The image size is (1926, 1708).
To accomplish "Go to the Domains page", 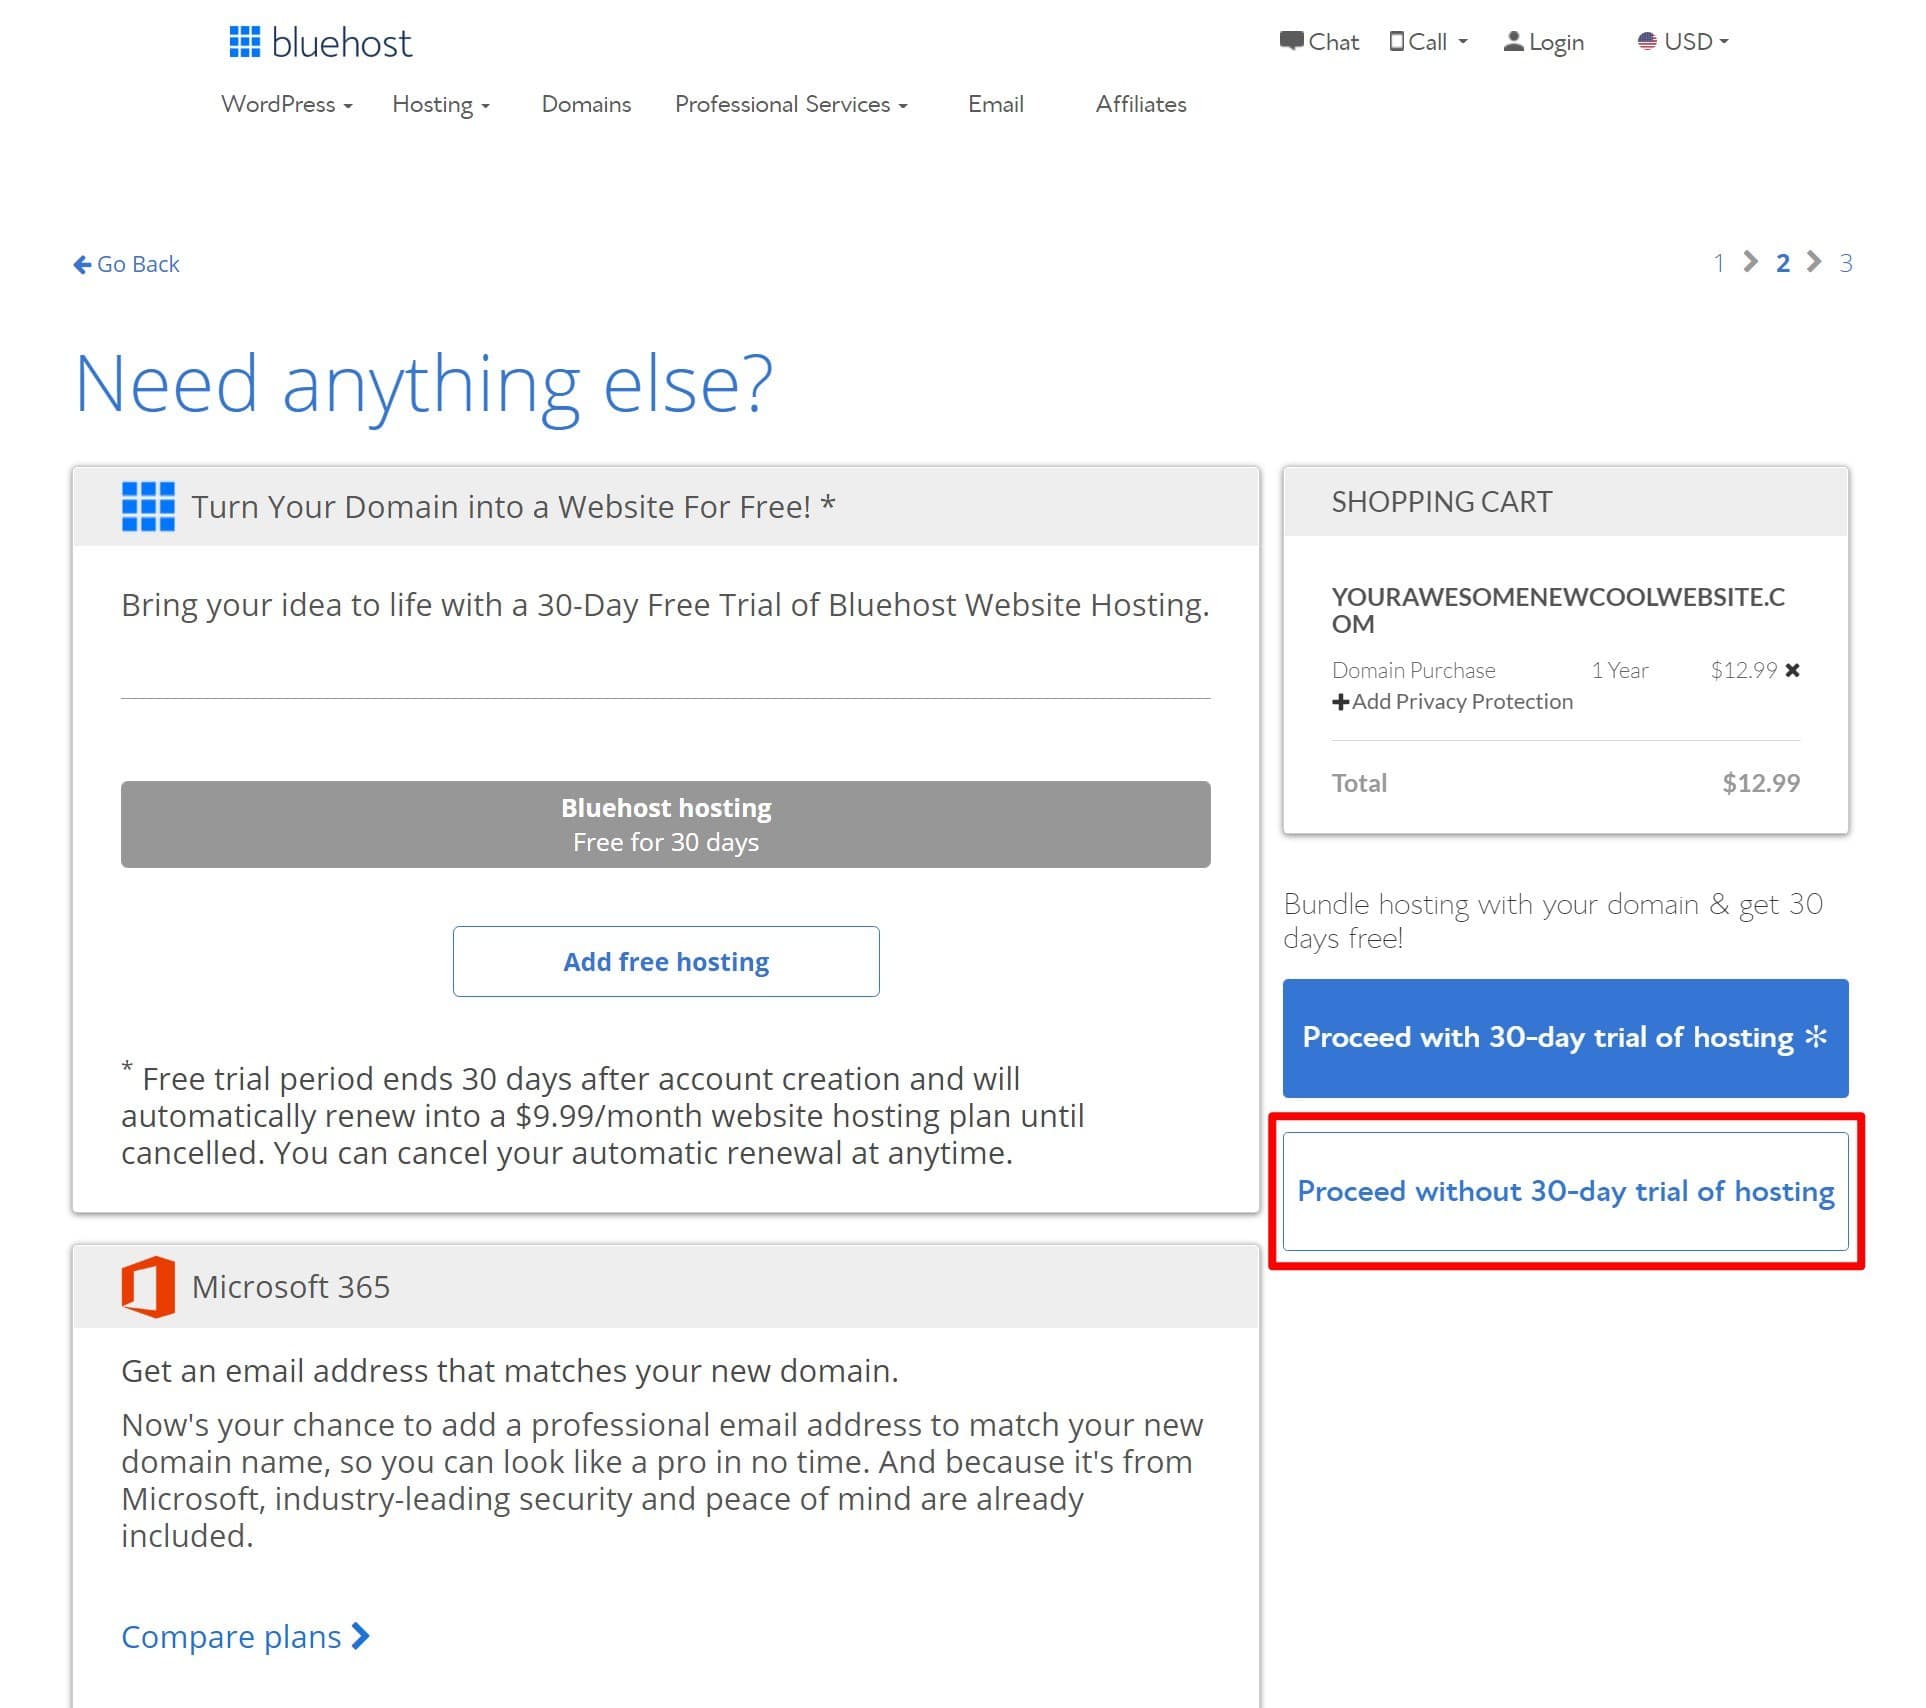I will [586, 104].
